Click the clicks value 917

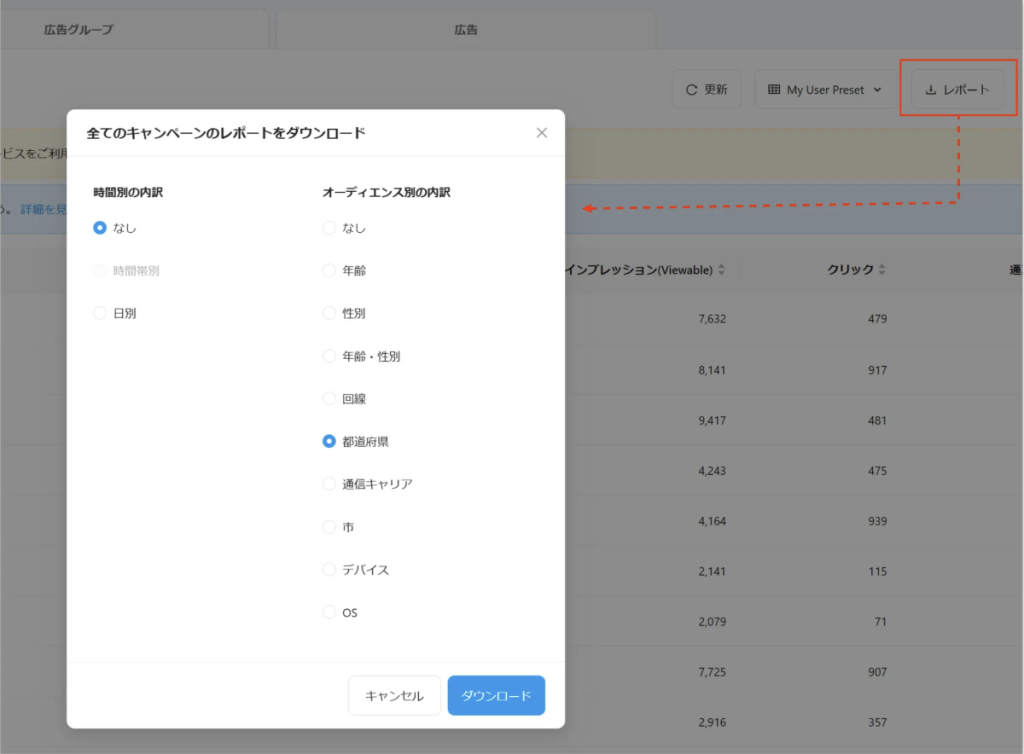click(x=878, y=370)
